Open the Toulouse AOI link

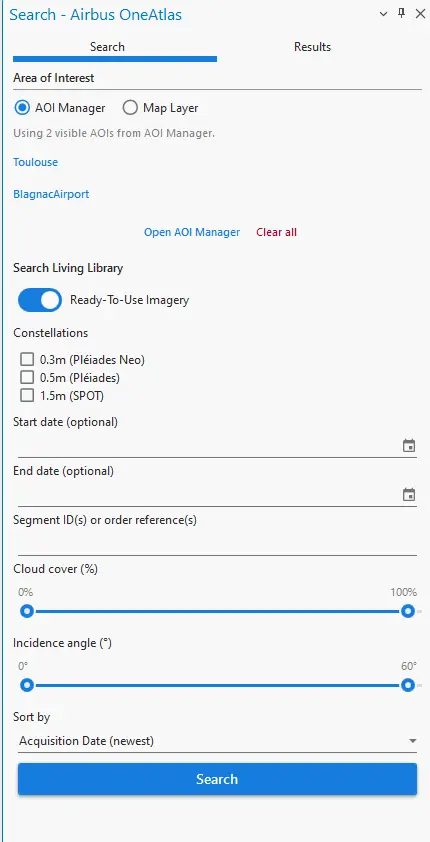(x=35, y=162)
